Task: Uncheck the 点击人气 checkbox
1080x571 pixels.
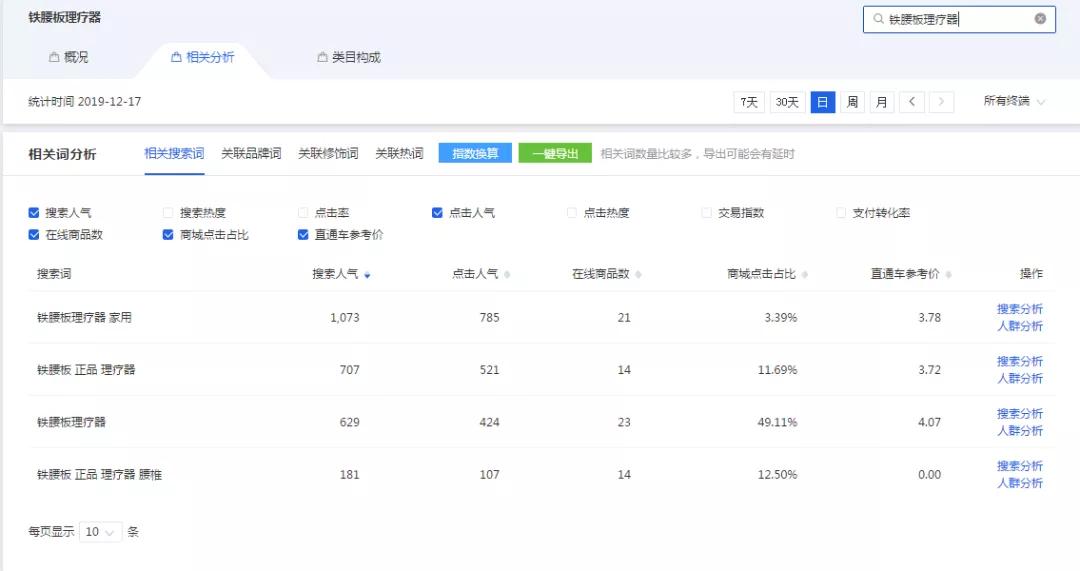Action: 437,213
